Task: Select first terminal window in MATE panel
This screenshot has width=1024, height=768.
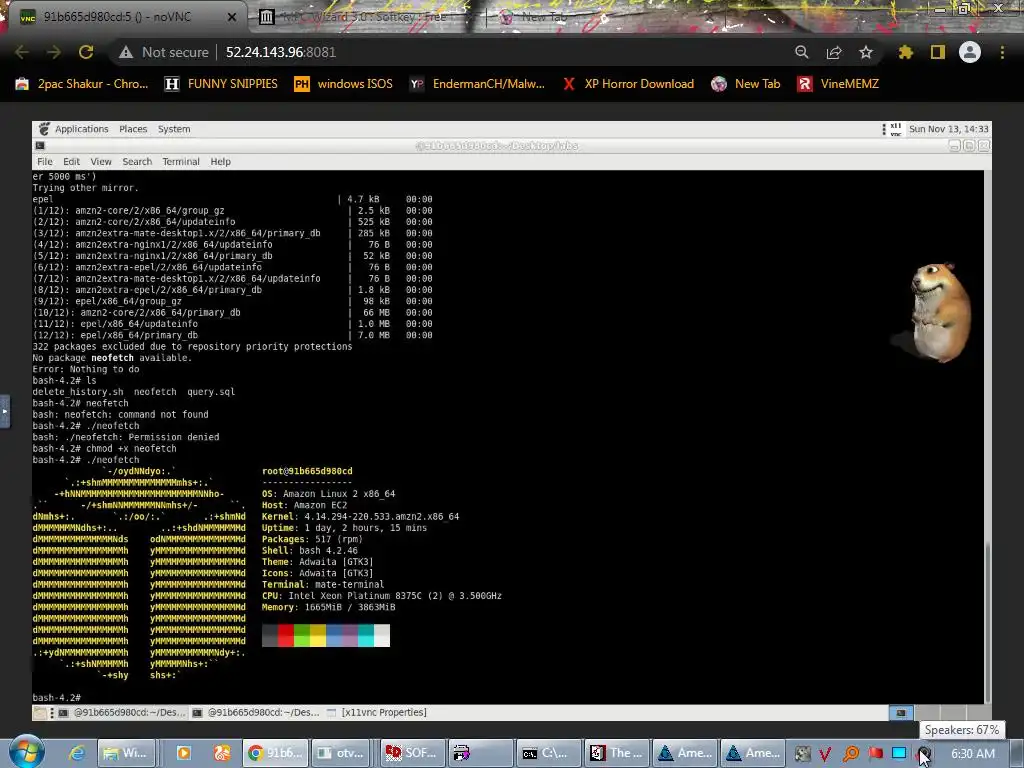Action: 122,712
